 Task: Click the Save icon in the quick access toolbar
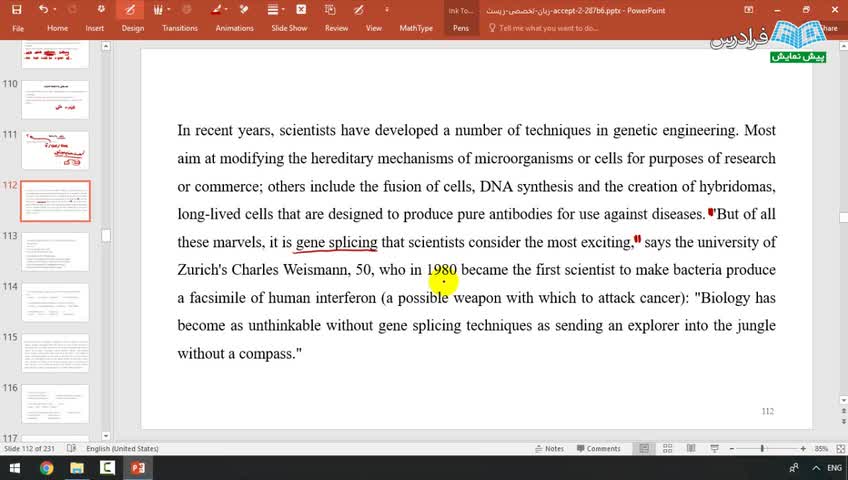[17, 9]
